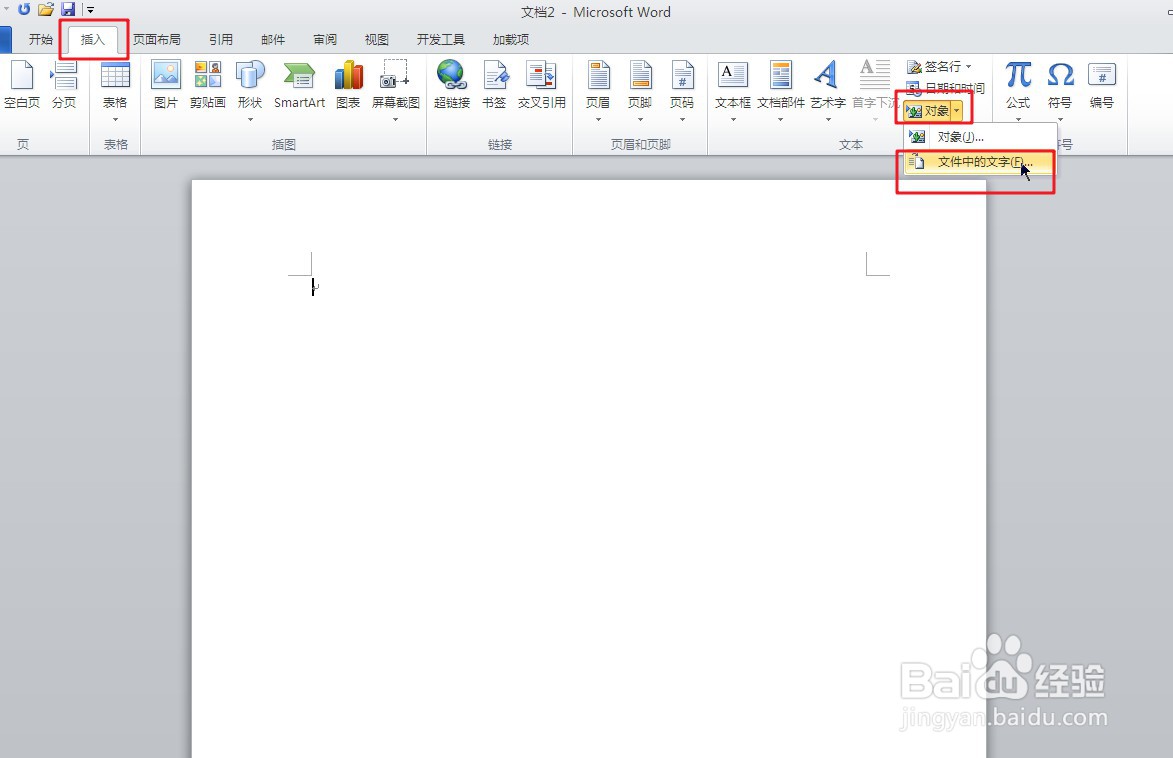Open a file from Quick Access toolbar

pyautogui.click(x=46, y=10)
